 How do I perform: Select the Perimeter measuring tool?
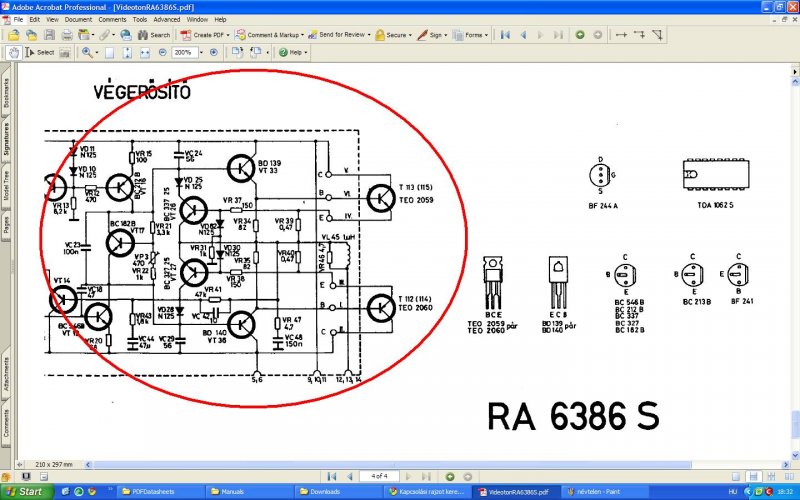tap(639, 35)
